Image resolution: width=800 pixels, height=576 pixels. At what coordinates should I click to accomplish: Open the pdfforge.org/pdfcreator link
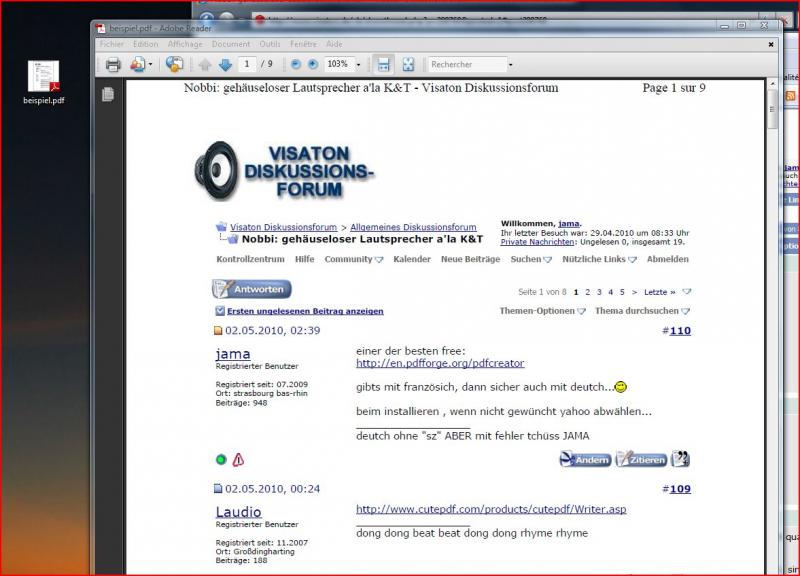point(440,363)
